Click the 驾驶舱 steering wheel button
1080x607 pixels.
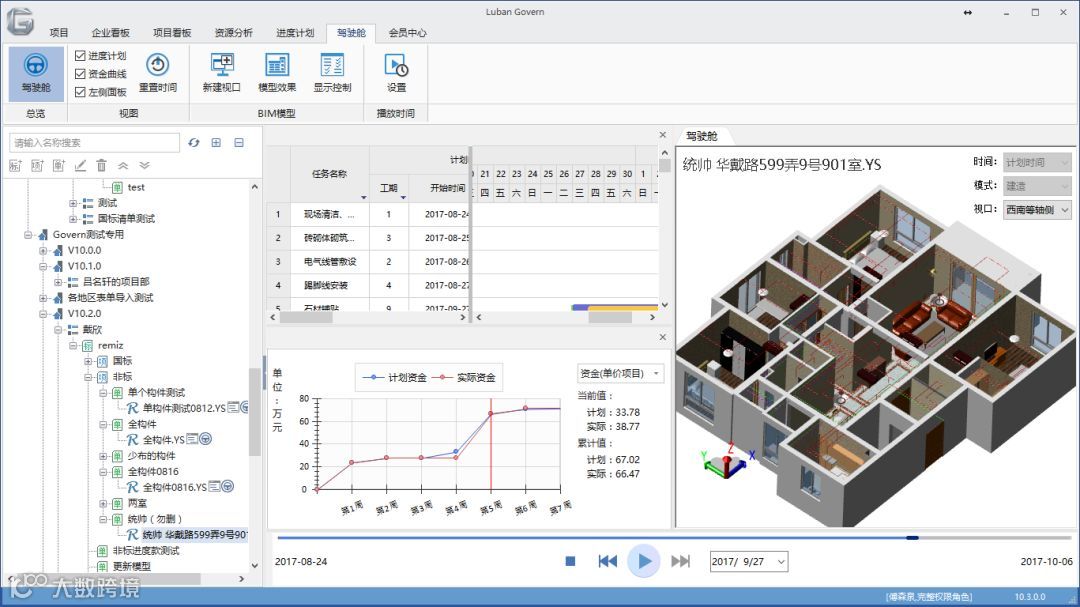pos(36,73)
